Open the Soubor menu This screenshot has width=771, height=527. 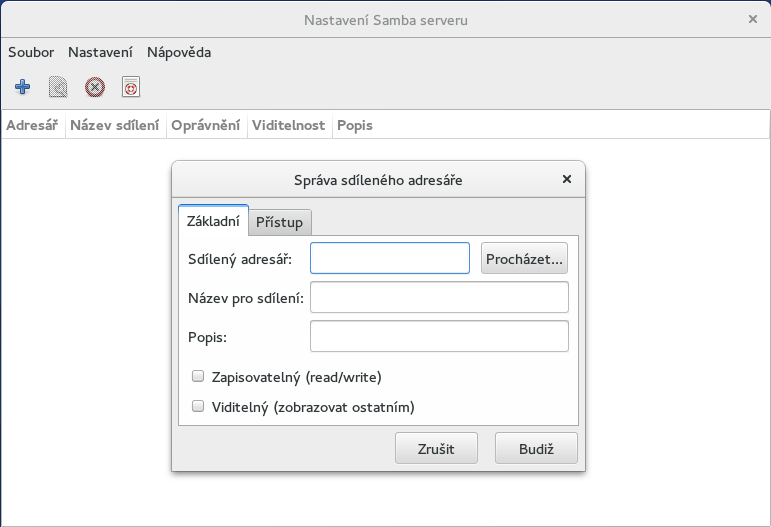pos(31,52)
